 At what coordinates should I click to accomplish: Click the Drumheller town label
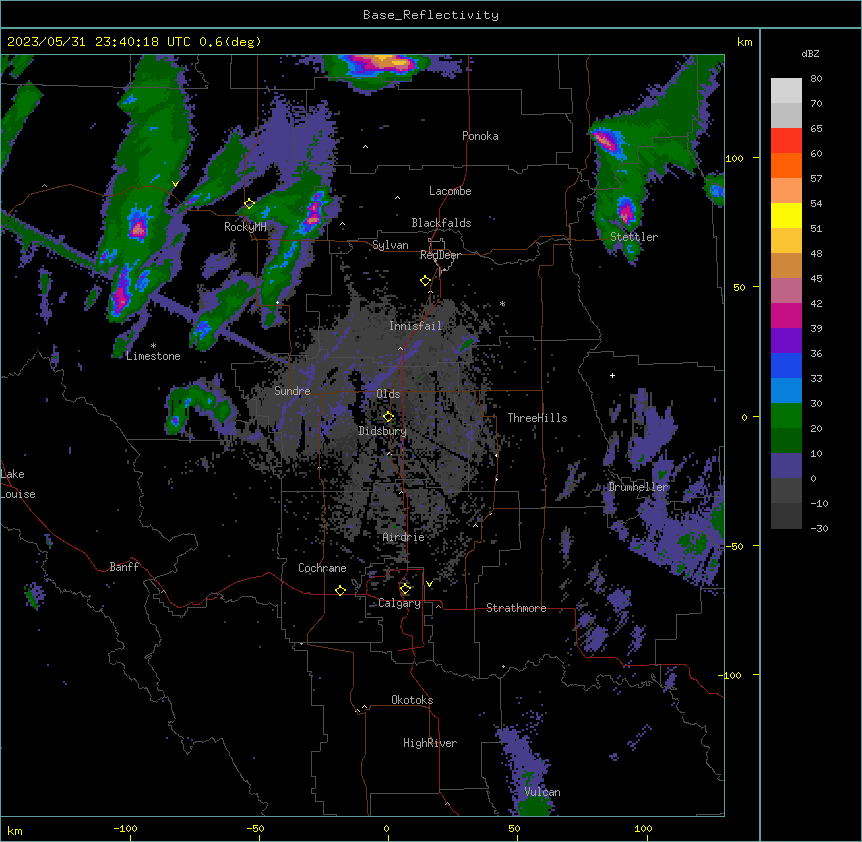point(638,487)
